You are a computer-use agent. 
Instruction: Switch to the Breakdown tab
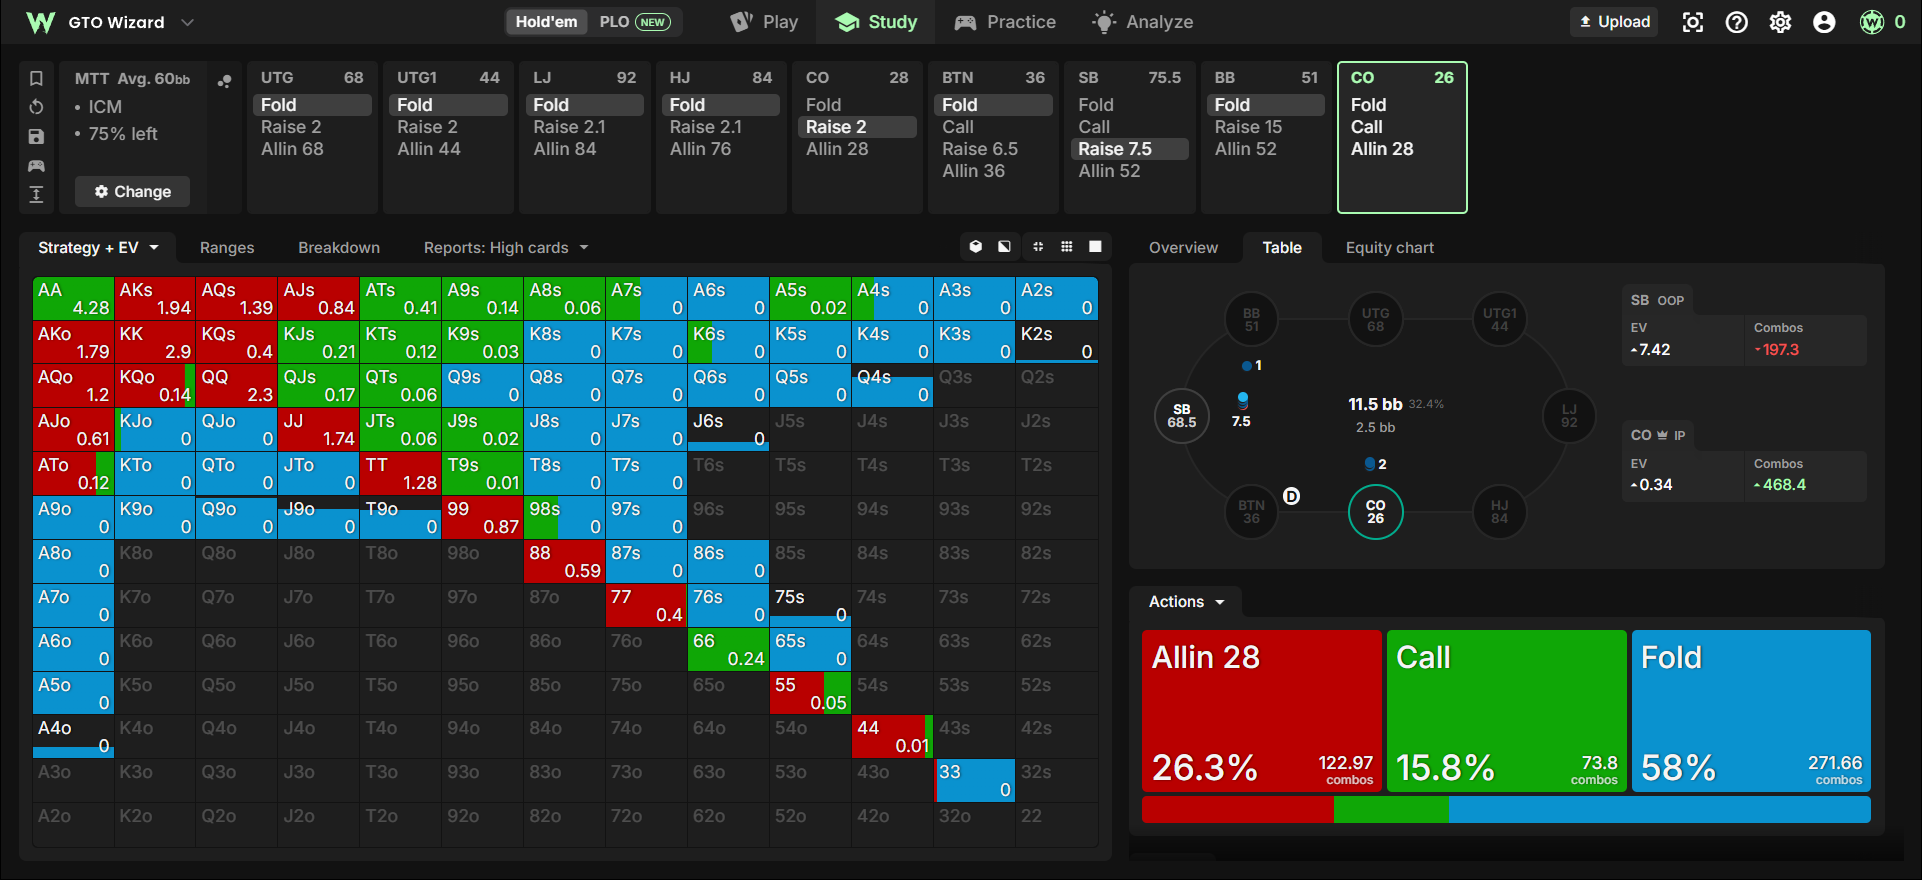[339, 248]
